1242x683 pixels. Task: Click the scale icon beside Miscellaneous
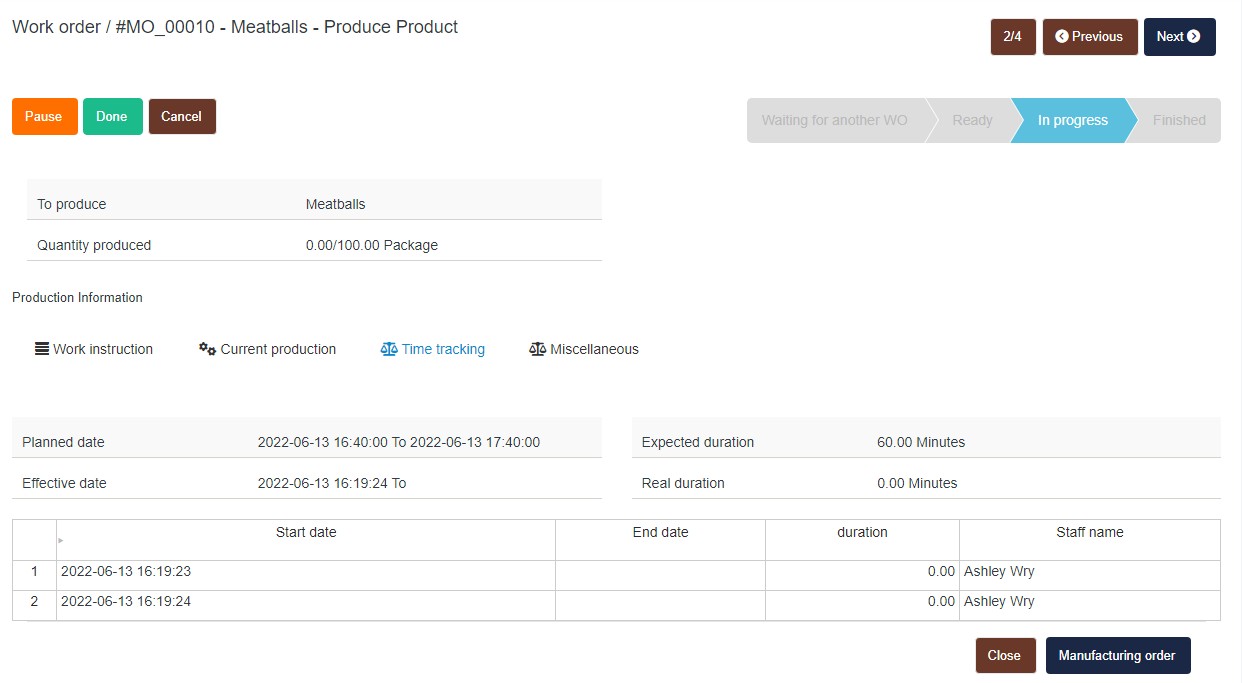[x=538, y=349]
